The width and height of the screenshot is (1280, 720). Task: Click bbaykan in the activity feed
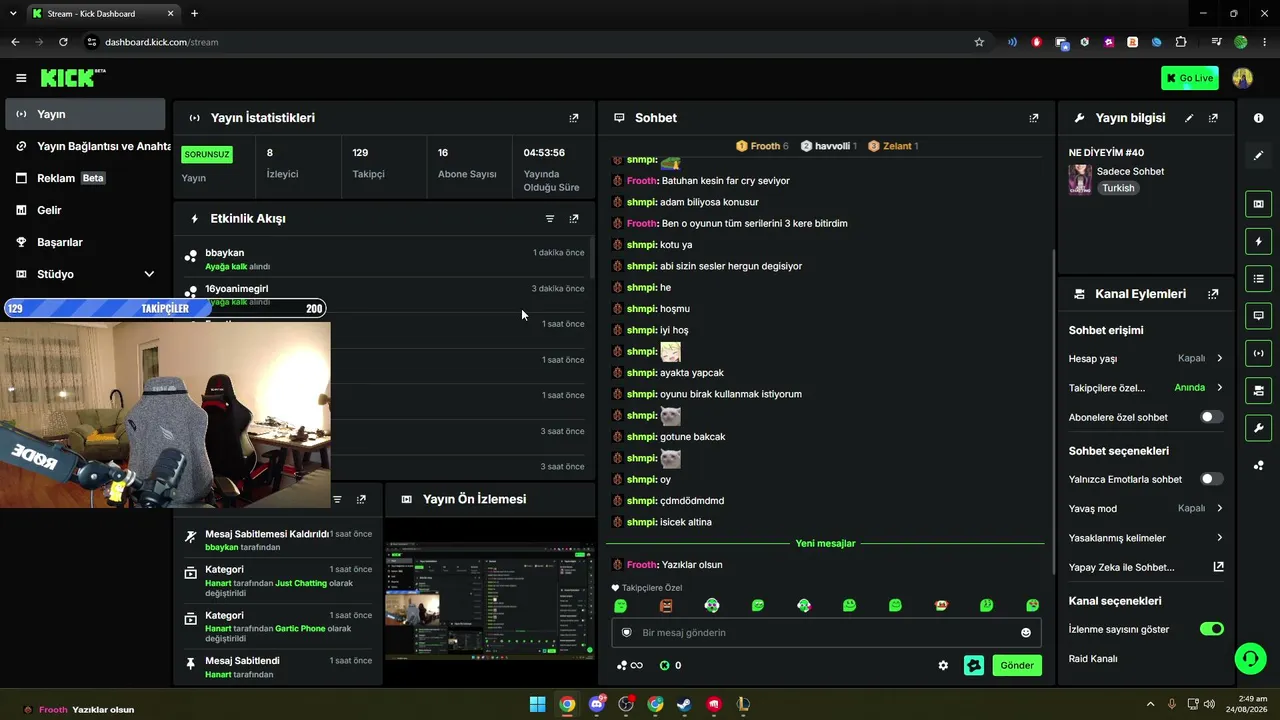click(x=225, y=253)
